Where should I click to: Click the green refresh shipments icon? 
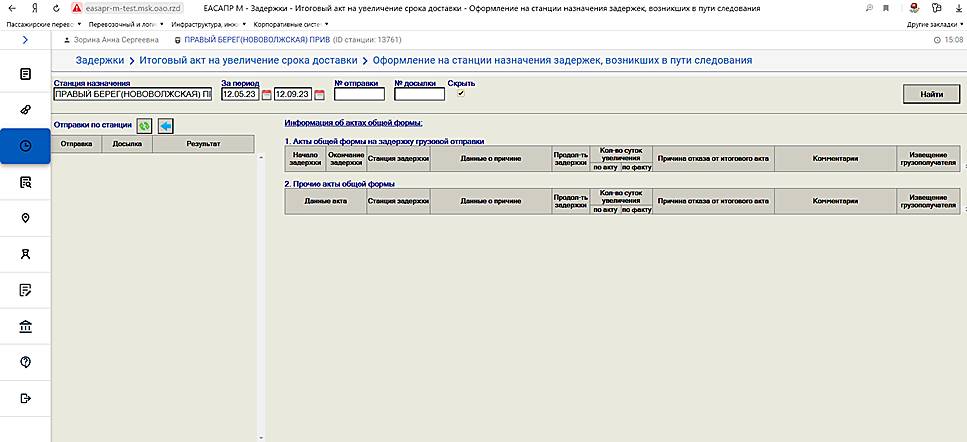[x=145, y=126]
